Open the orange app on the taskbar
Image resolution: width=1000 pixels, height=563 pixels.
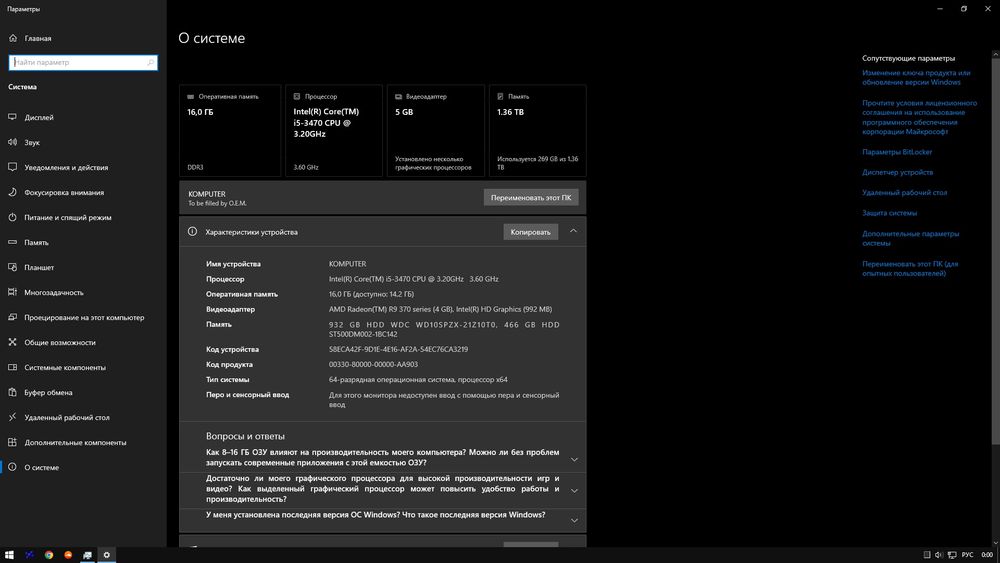(68, 555)
